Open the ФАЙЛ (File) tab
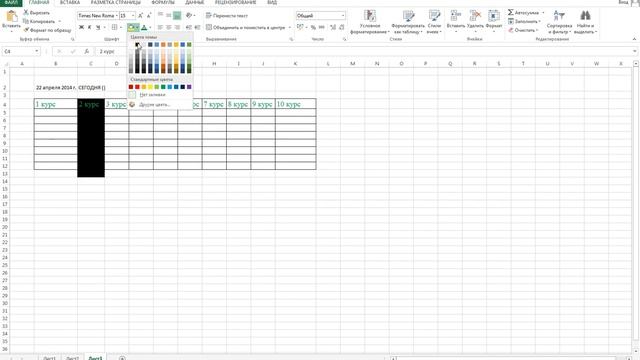Screen dimensions: 640x360 pos(11,2)
